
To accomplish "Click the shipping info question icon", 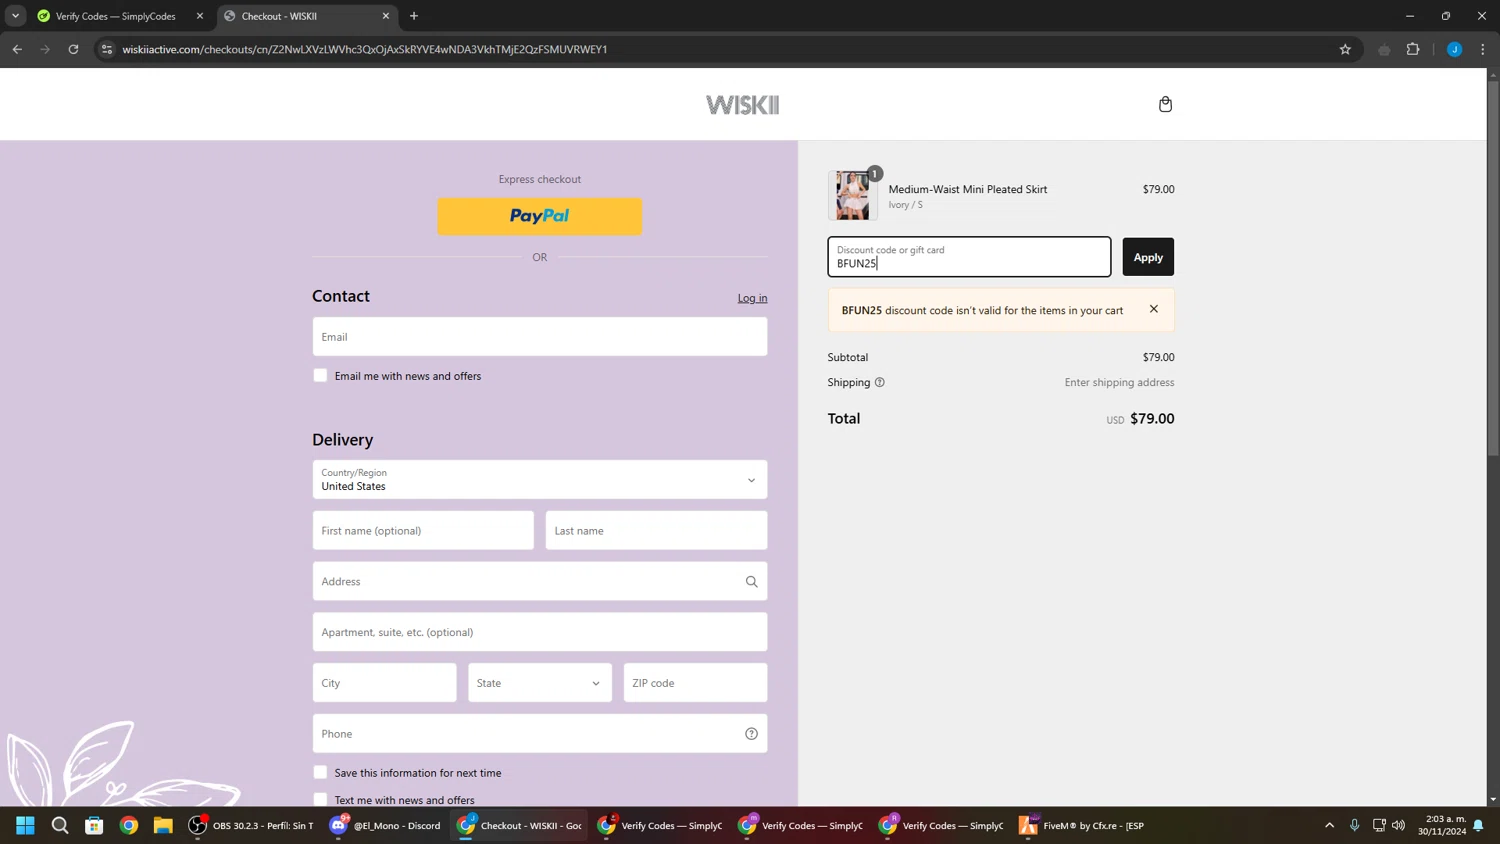I will coord(880,382).
